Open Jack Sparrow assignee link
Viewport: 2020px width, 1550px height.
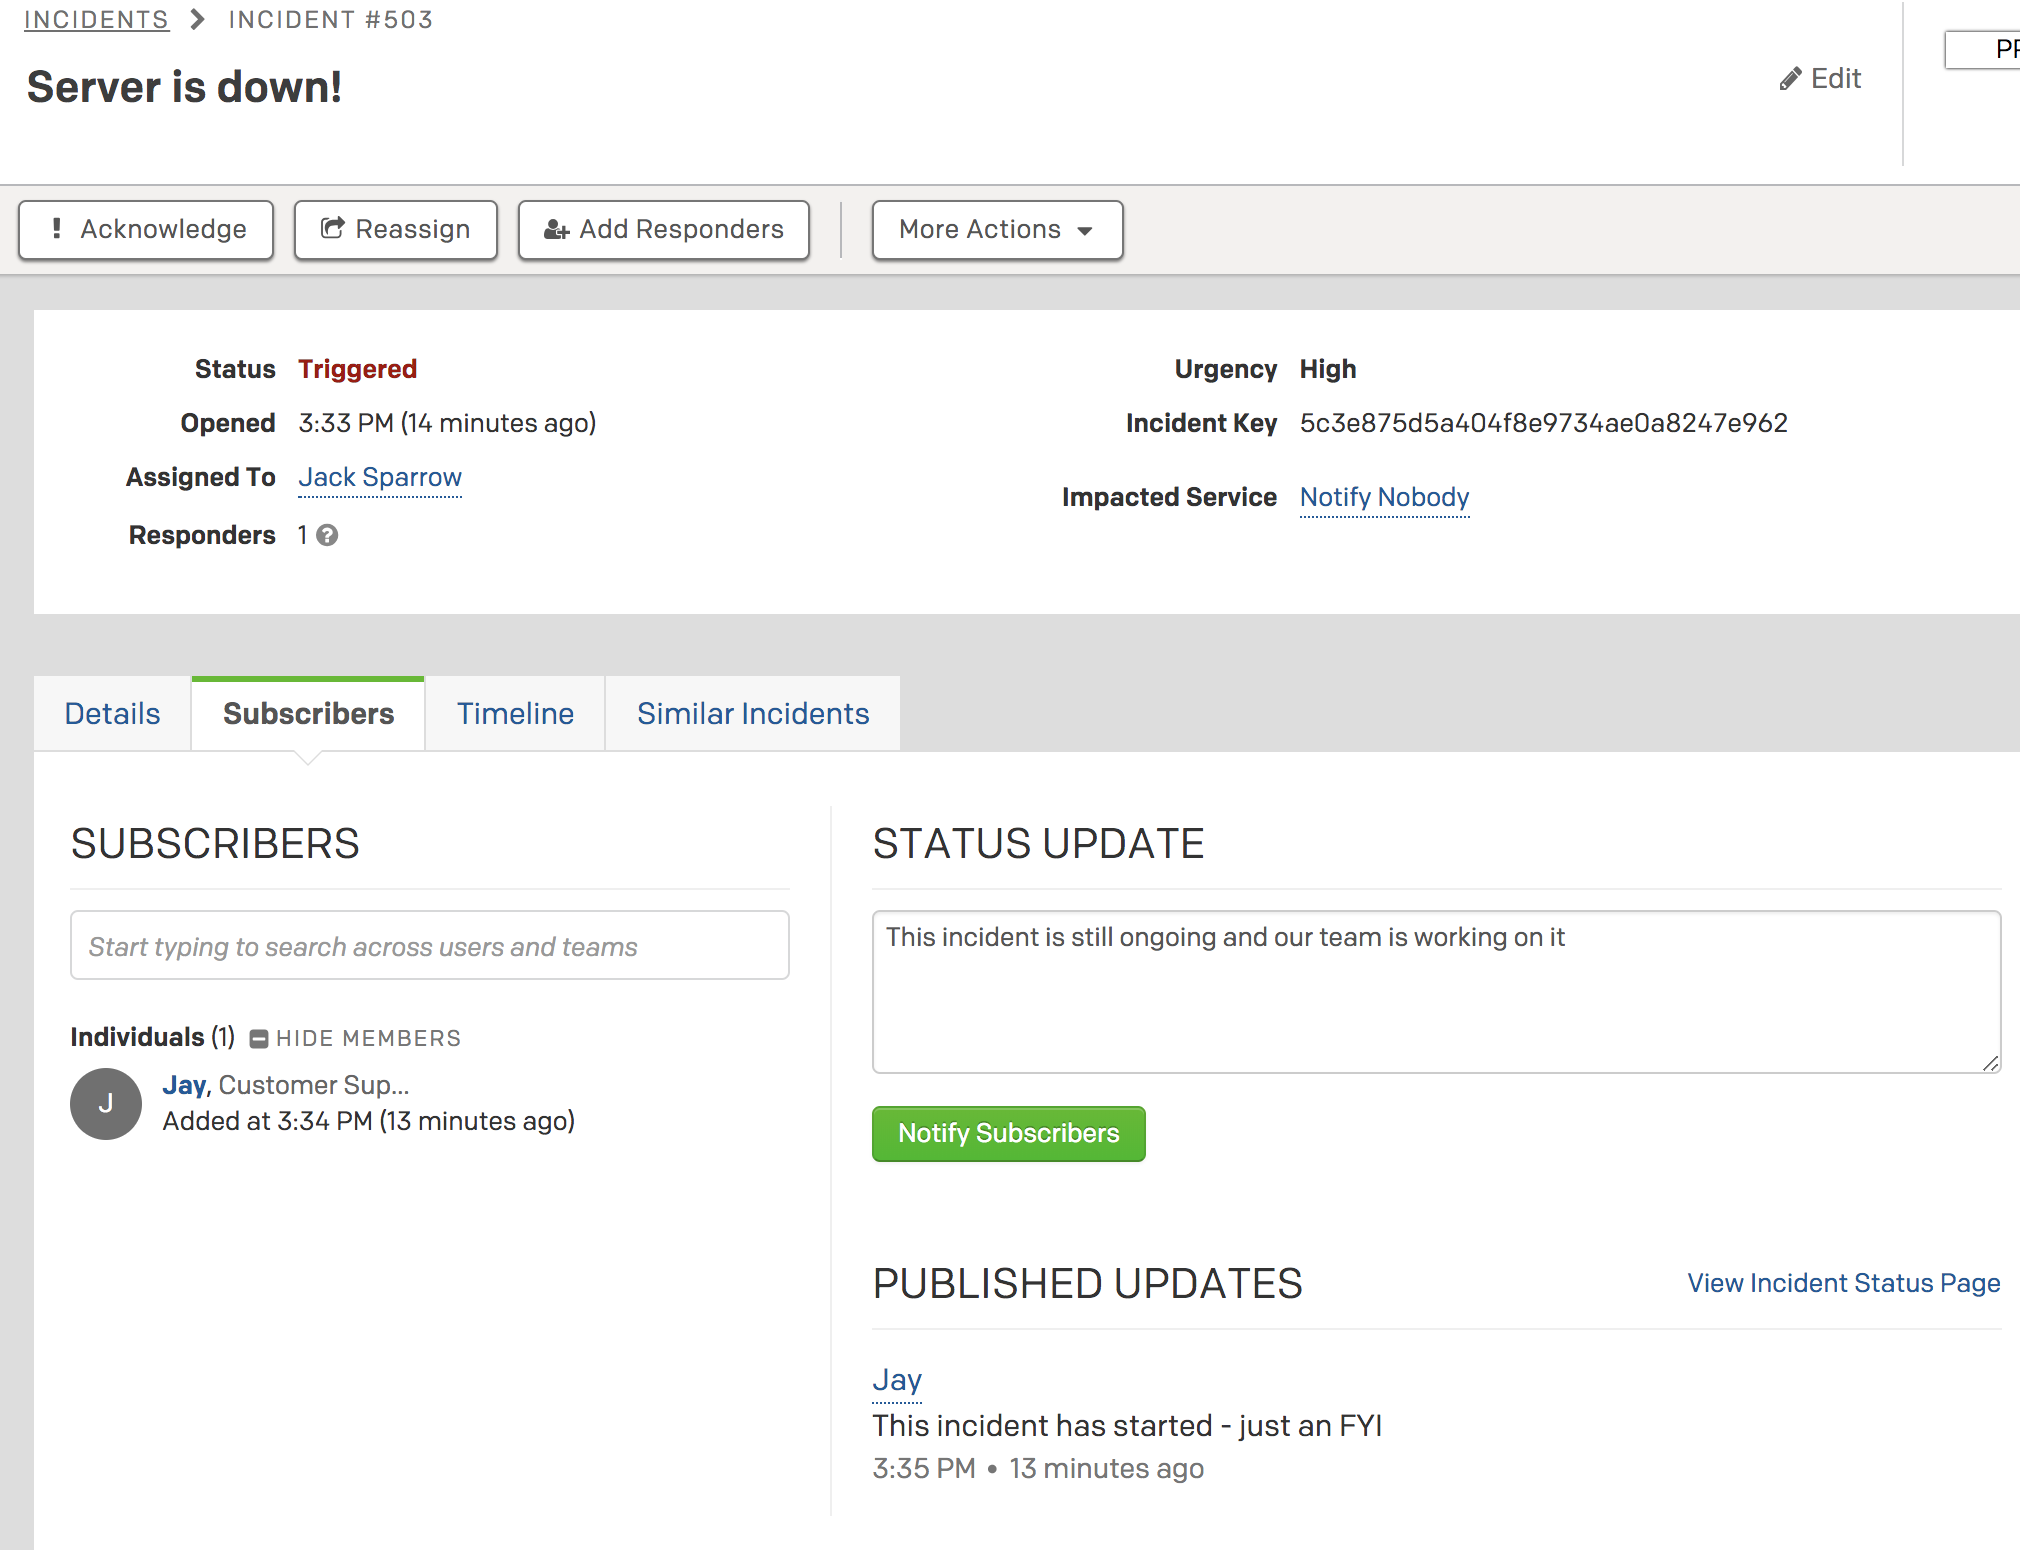point(380,478)
